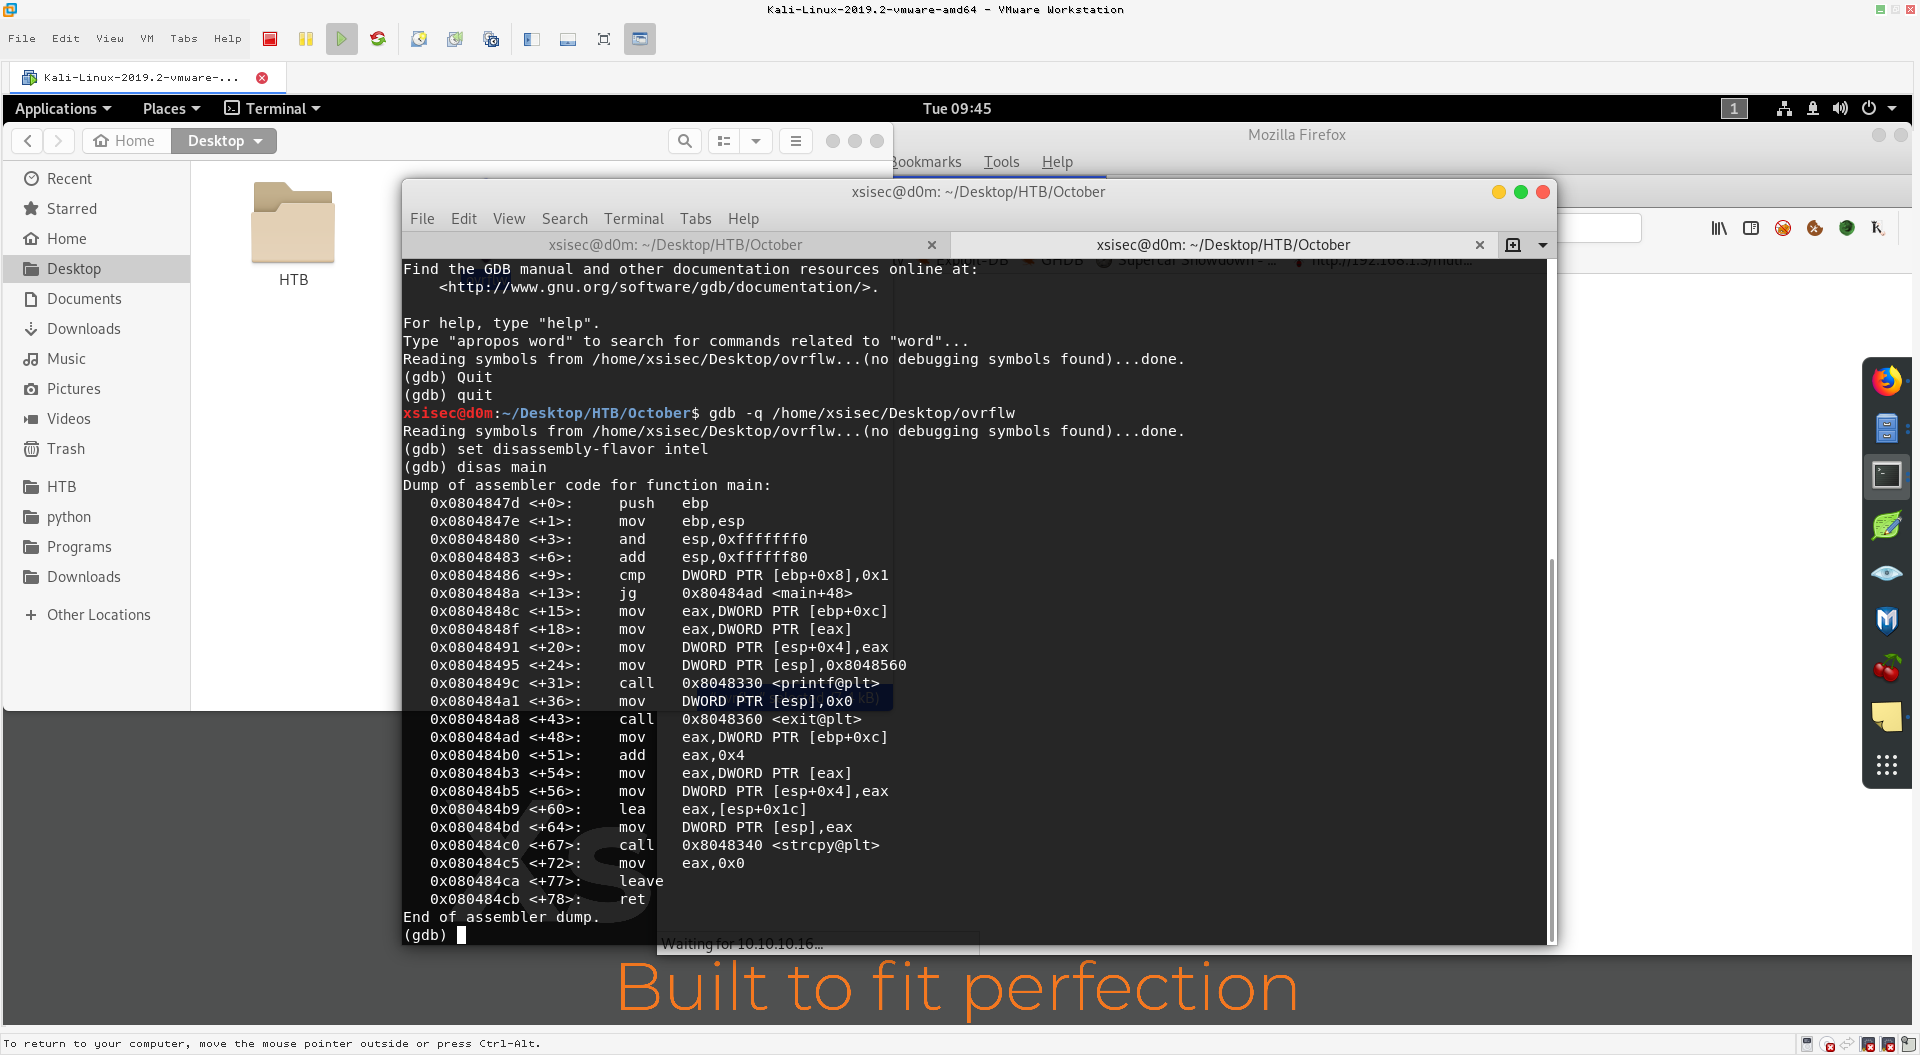Toggle Firefox sidebar icon
Viewport: 1920px width, 1055px height.
[1751, 228]
